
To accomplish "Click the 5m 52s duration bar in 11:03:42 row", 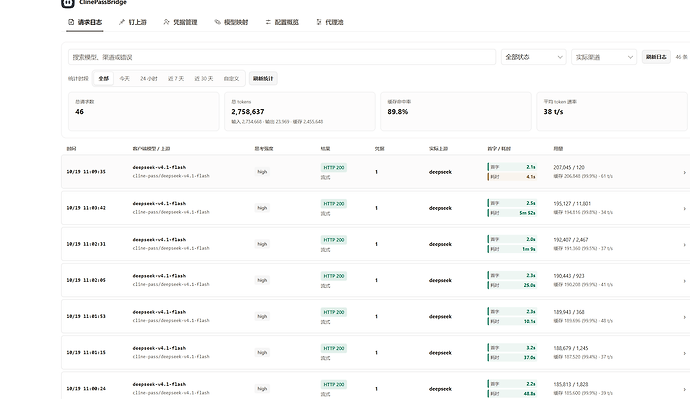I will (512, 213).
